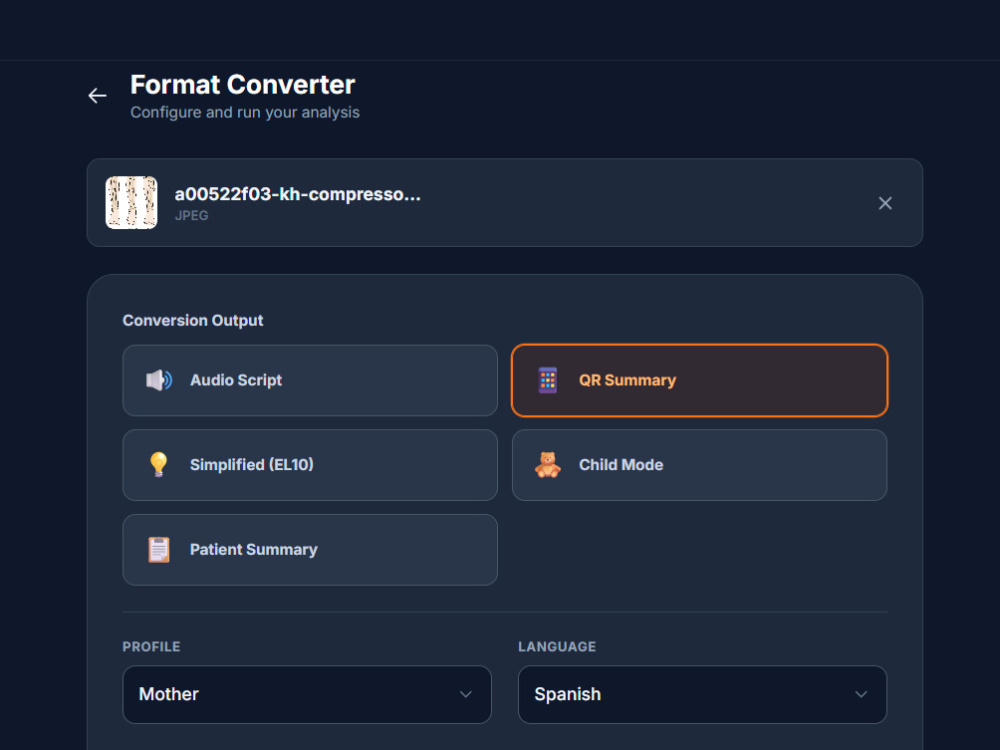Open the Profile dropdown showing Mother
Screen dimensions: 1000x750
[307, 695]
